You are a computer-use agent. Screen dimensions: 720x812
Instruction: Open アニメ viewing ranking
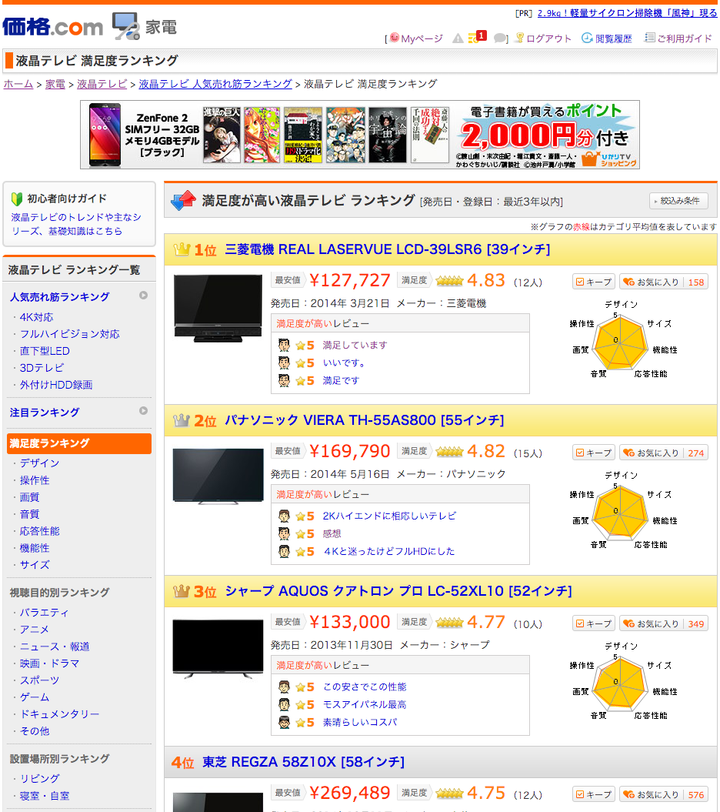coord(34,629)
